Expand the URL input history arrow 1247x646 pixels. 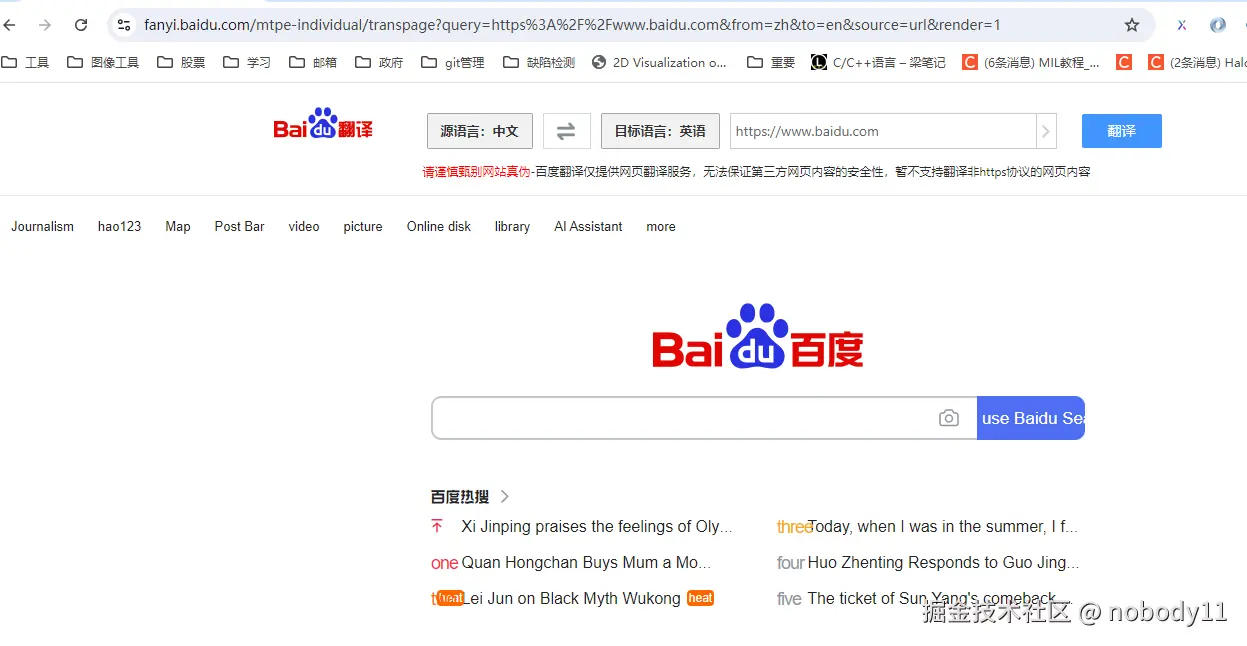pos(1046,131)
